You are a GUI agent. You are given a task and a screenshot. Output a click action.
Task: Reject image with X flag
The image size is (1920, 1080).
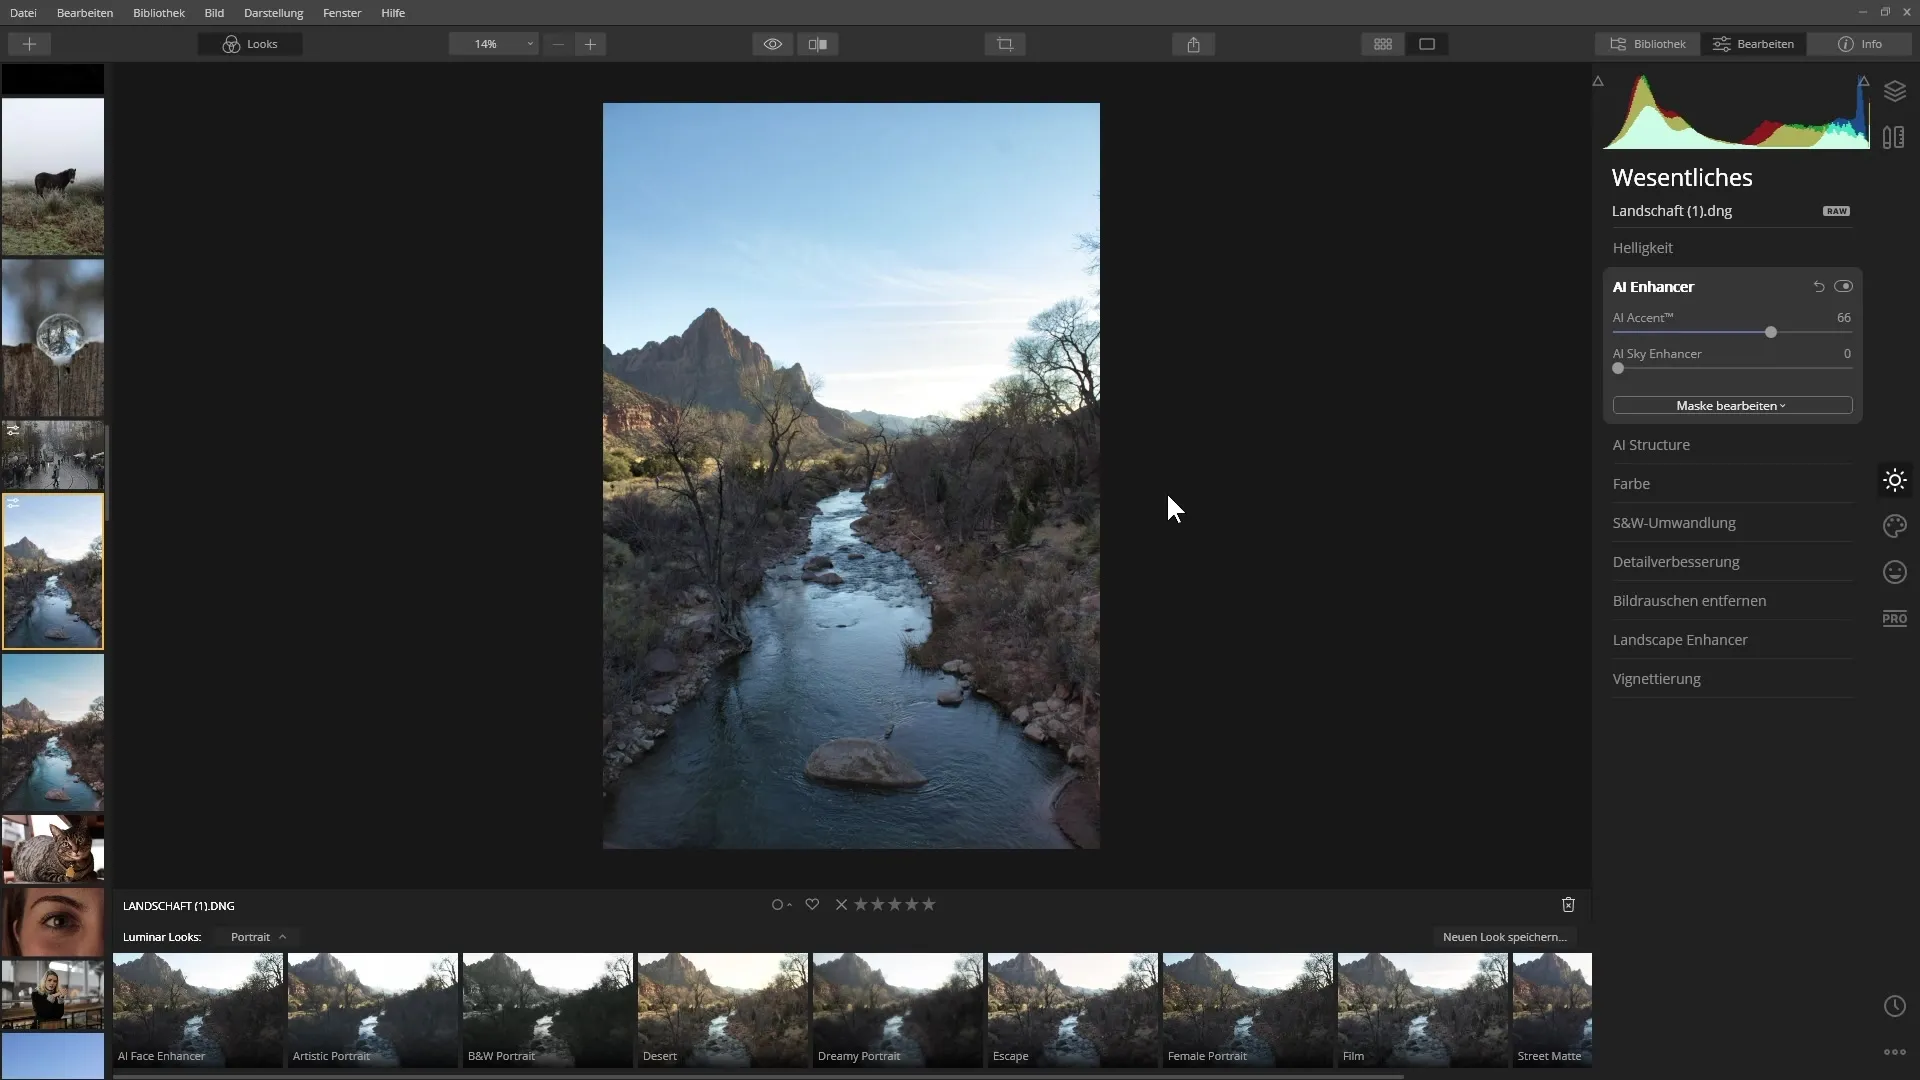pyautogui.click(x=841, y=905)
